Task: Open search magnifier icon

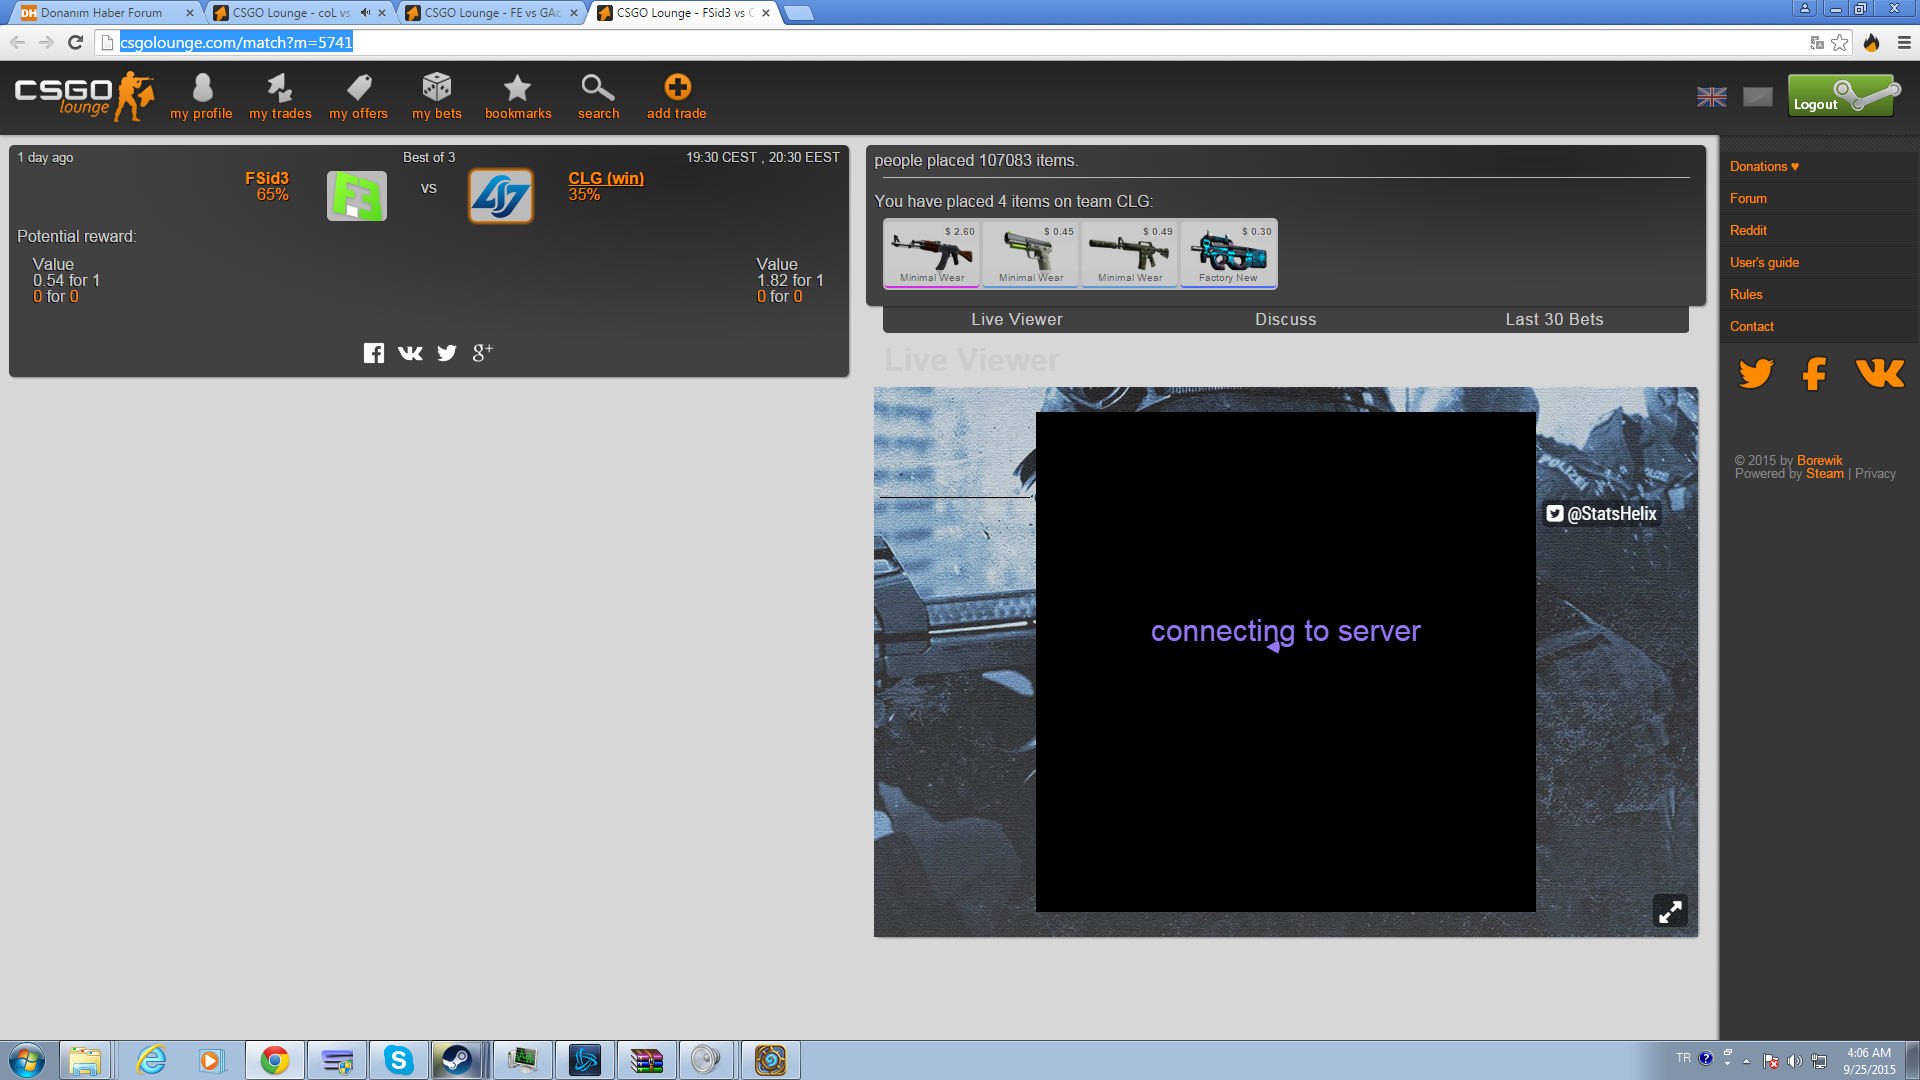Action: (598, 88)
